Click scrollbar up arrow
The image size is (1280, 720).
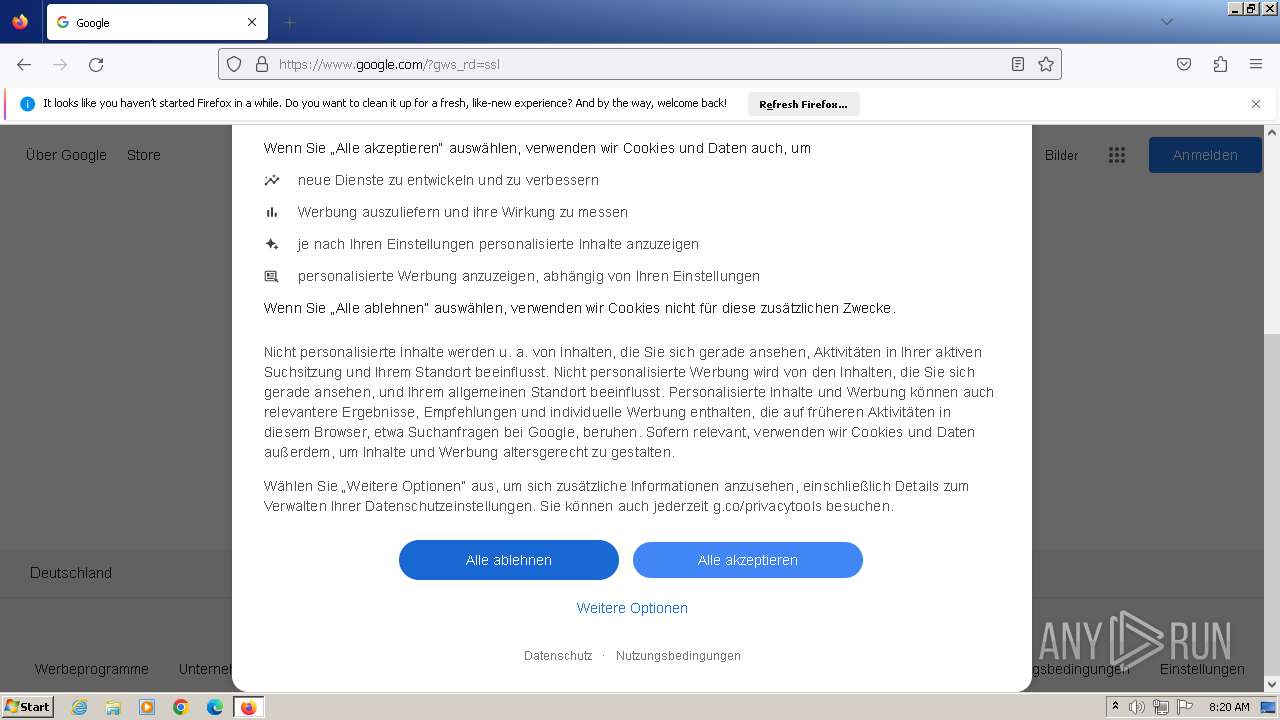pos(1272,132)
